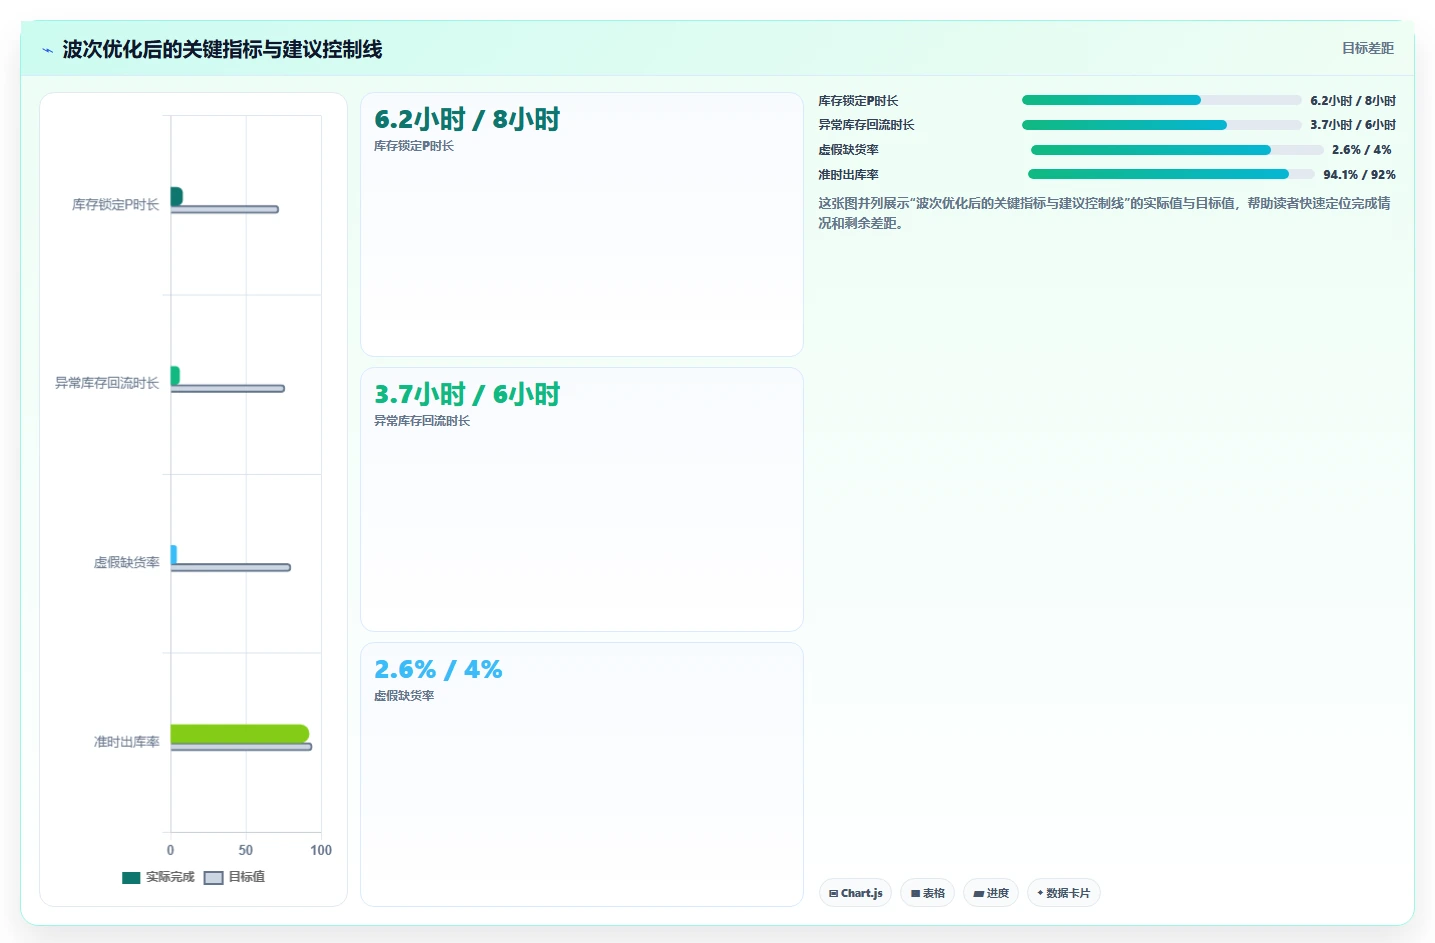Screen dimensions: 1435x943
Task: Click the 库存锁定P时长 progress bar
Action: click(1161, 100)
